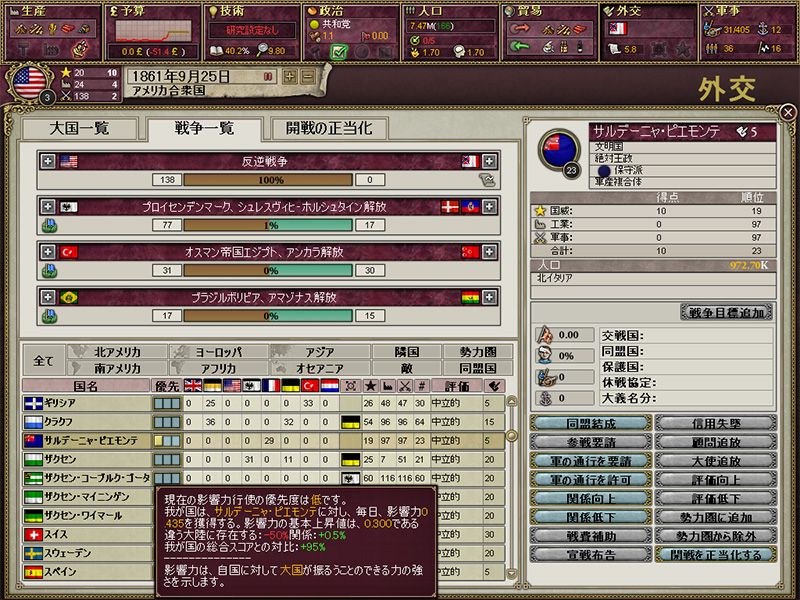Click join-war icon for Brazil–Bolivia war
The height and width of the screenshot is (600, 800).
coord(49,316)
